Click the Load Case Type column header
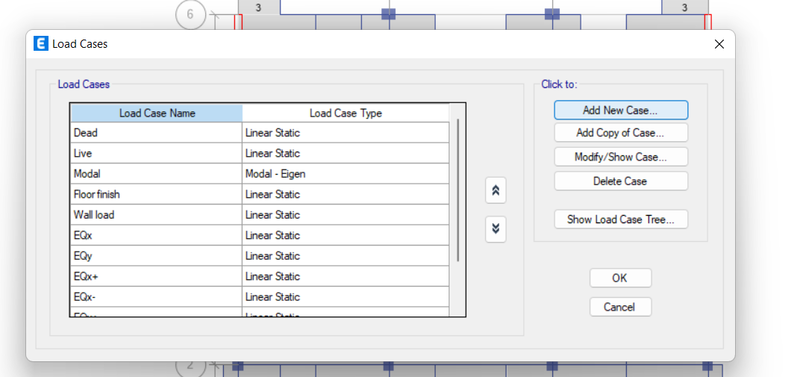 coord(345,113)
